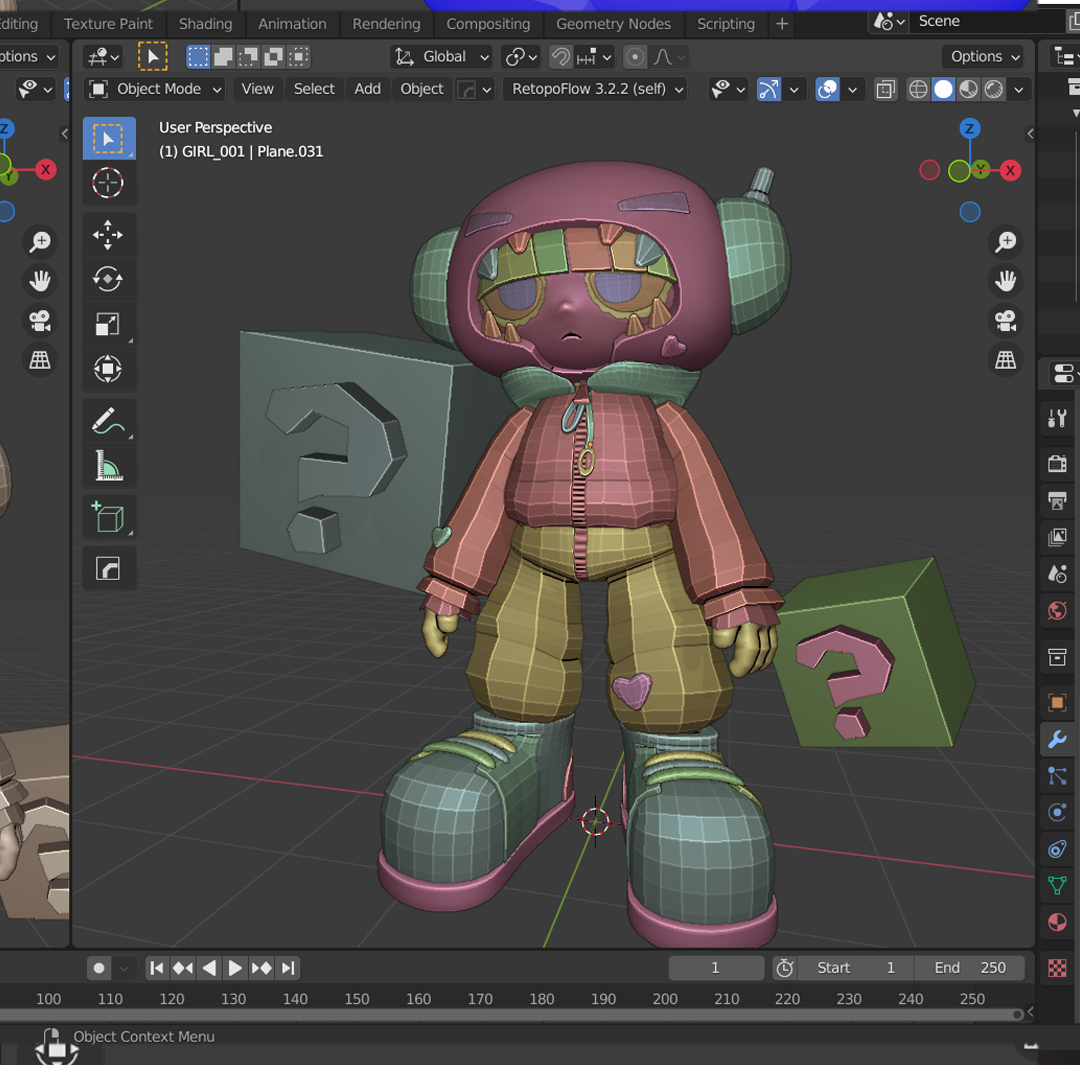Select the bottom tool below Add Cube
Image resolution: width=1080 pixels, height=1065 pixels.
(109, 568)
